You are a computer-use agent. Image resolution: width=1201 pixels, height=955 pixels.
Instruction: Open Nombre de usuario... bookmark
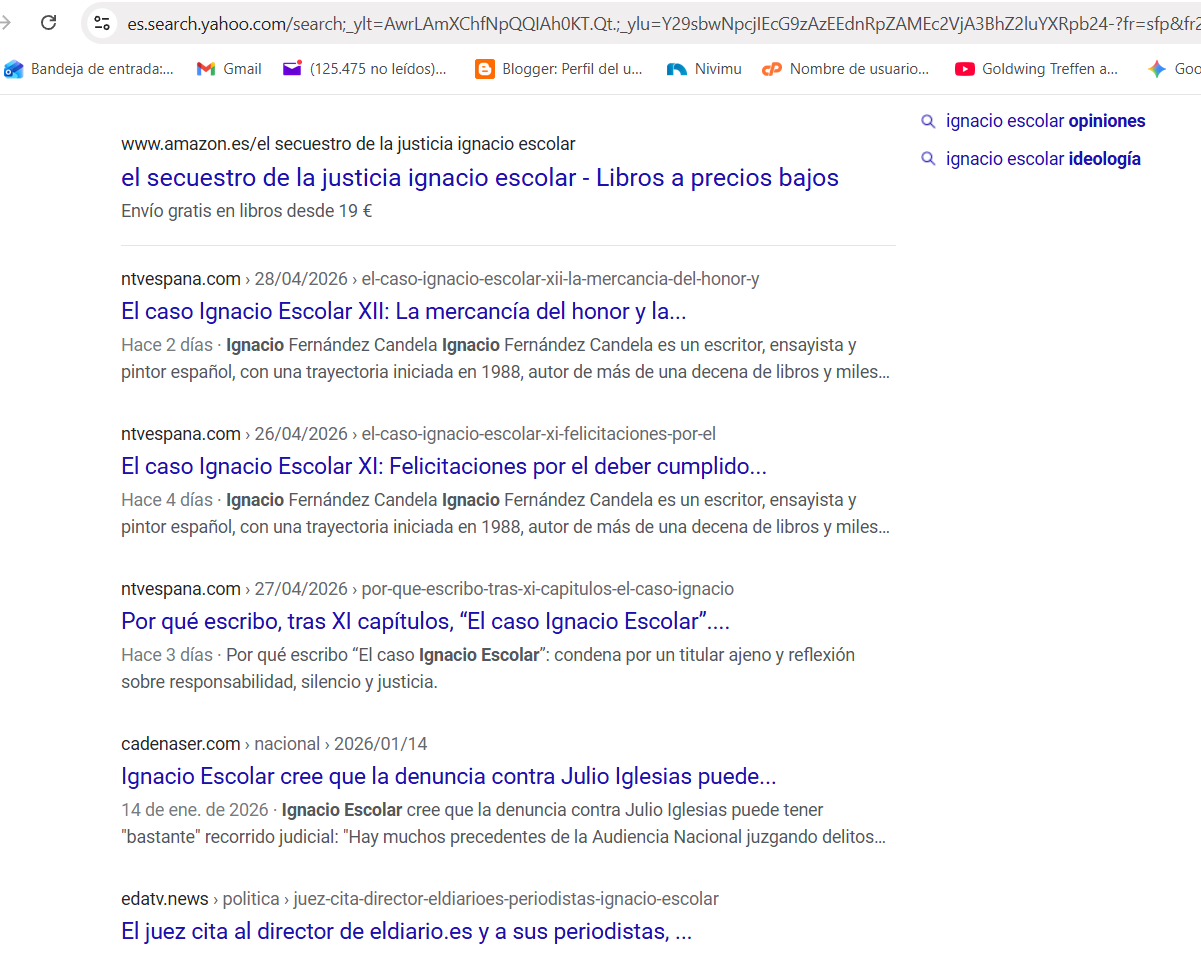(x=846, y=69)
